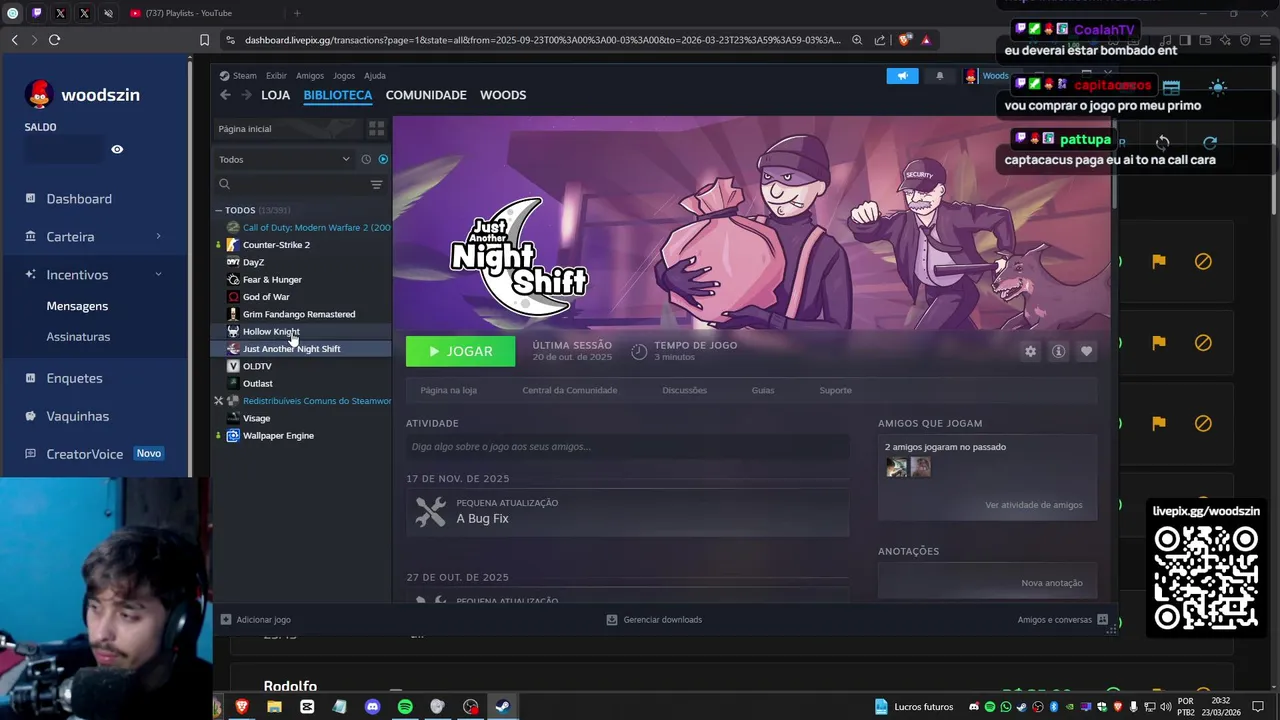The height and width of the screenshot is (720, 1280).
Task: Open the A Bug Fix update entry
Action: 627,512
